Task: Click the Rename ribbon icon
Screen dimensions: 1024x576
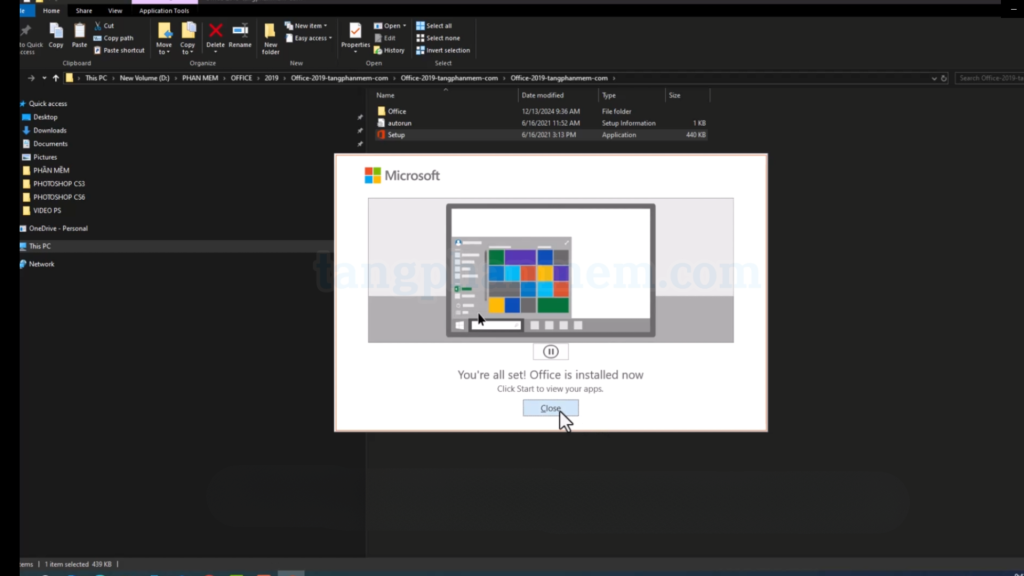Action: (240, 35)
